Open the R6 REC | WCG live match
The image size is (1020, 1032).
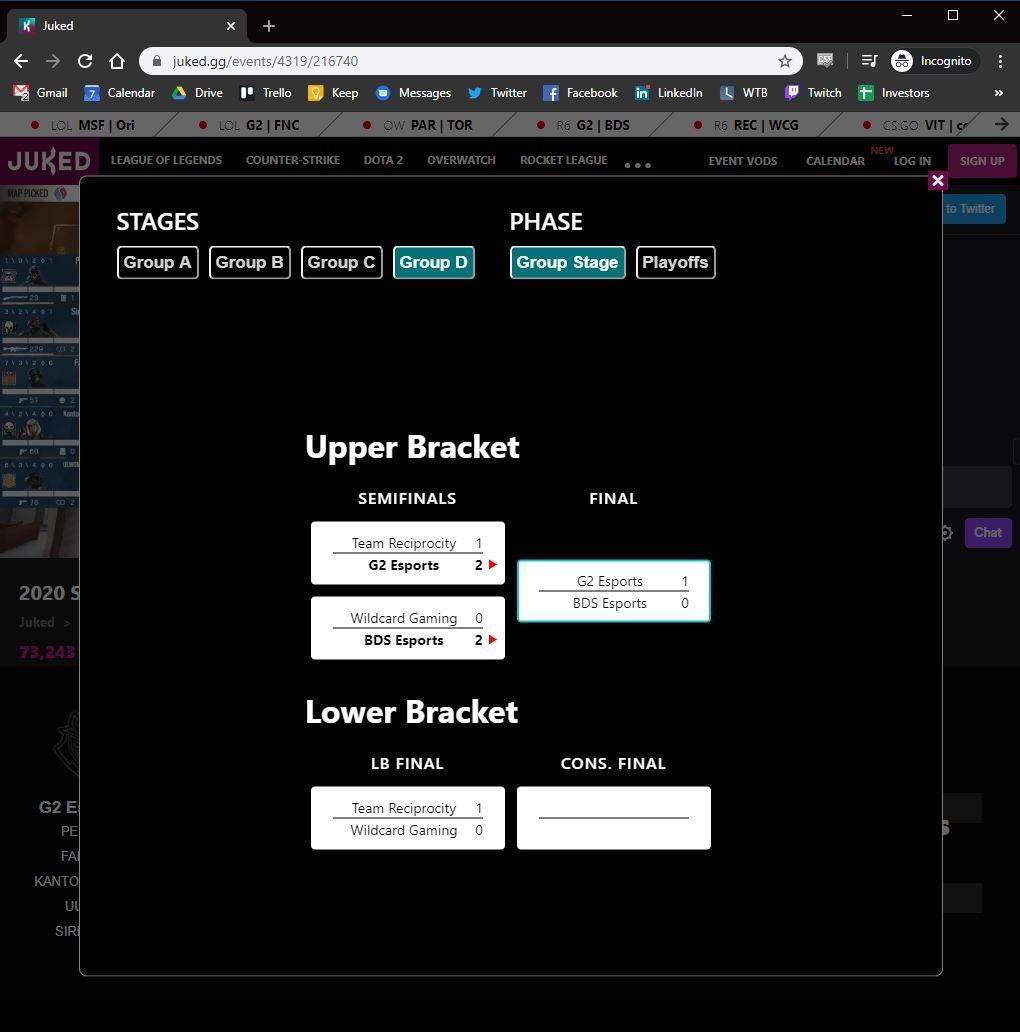click(x=748, y=125)
